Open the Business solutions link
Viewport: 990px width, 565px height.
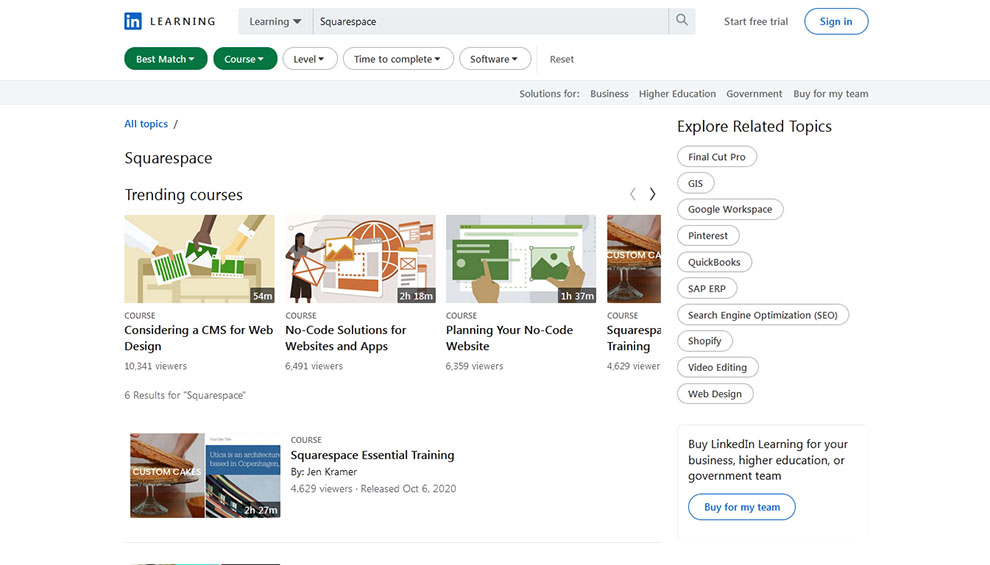(x=609, y=93)
